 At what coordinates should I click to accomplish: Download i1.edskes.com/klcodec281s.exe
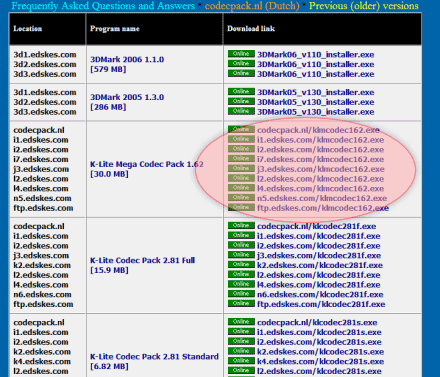pyautogui.click(x=319, y=332)
